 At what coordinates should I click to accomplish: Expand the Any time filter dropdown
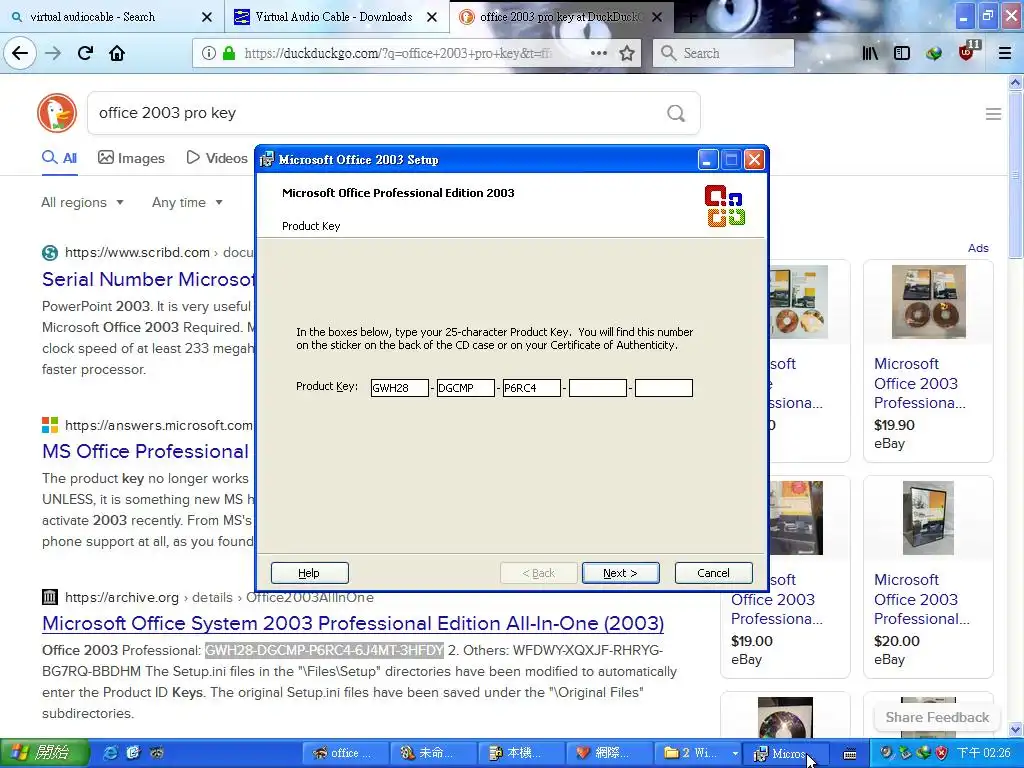click(187, 202)
